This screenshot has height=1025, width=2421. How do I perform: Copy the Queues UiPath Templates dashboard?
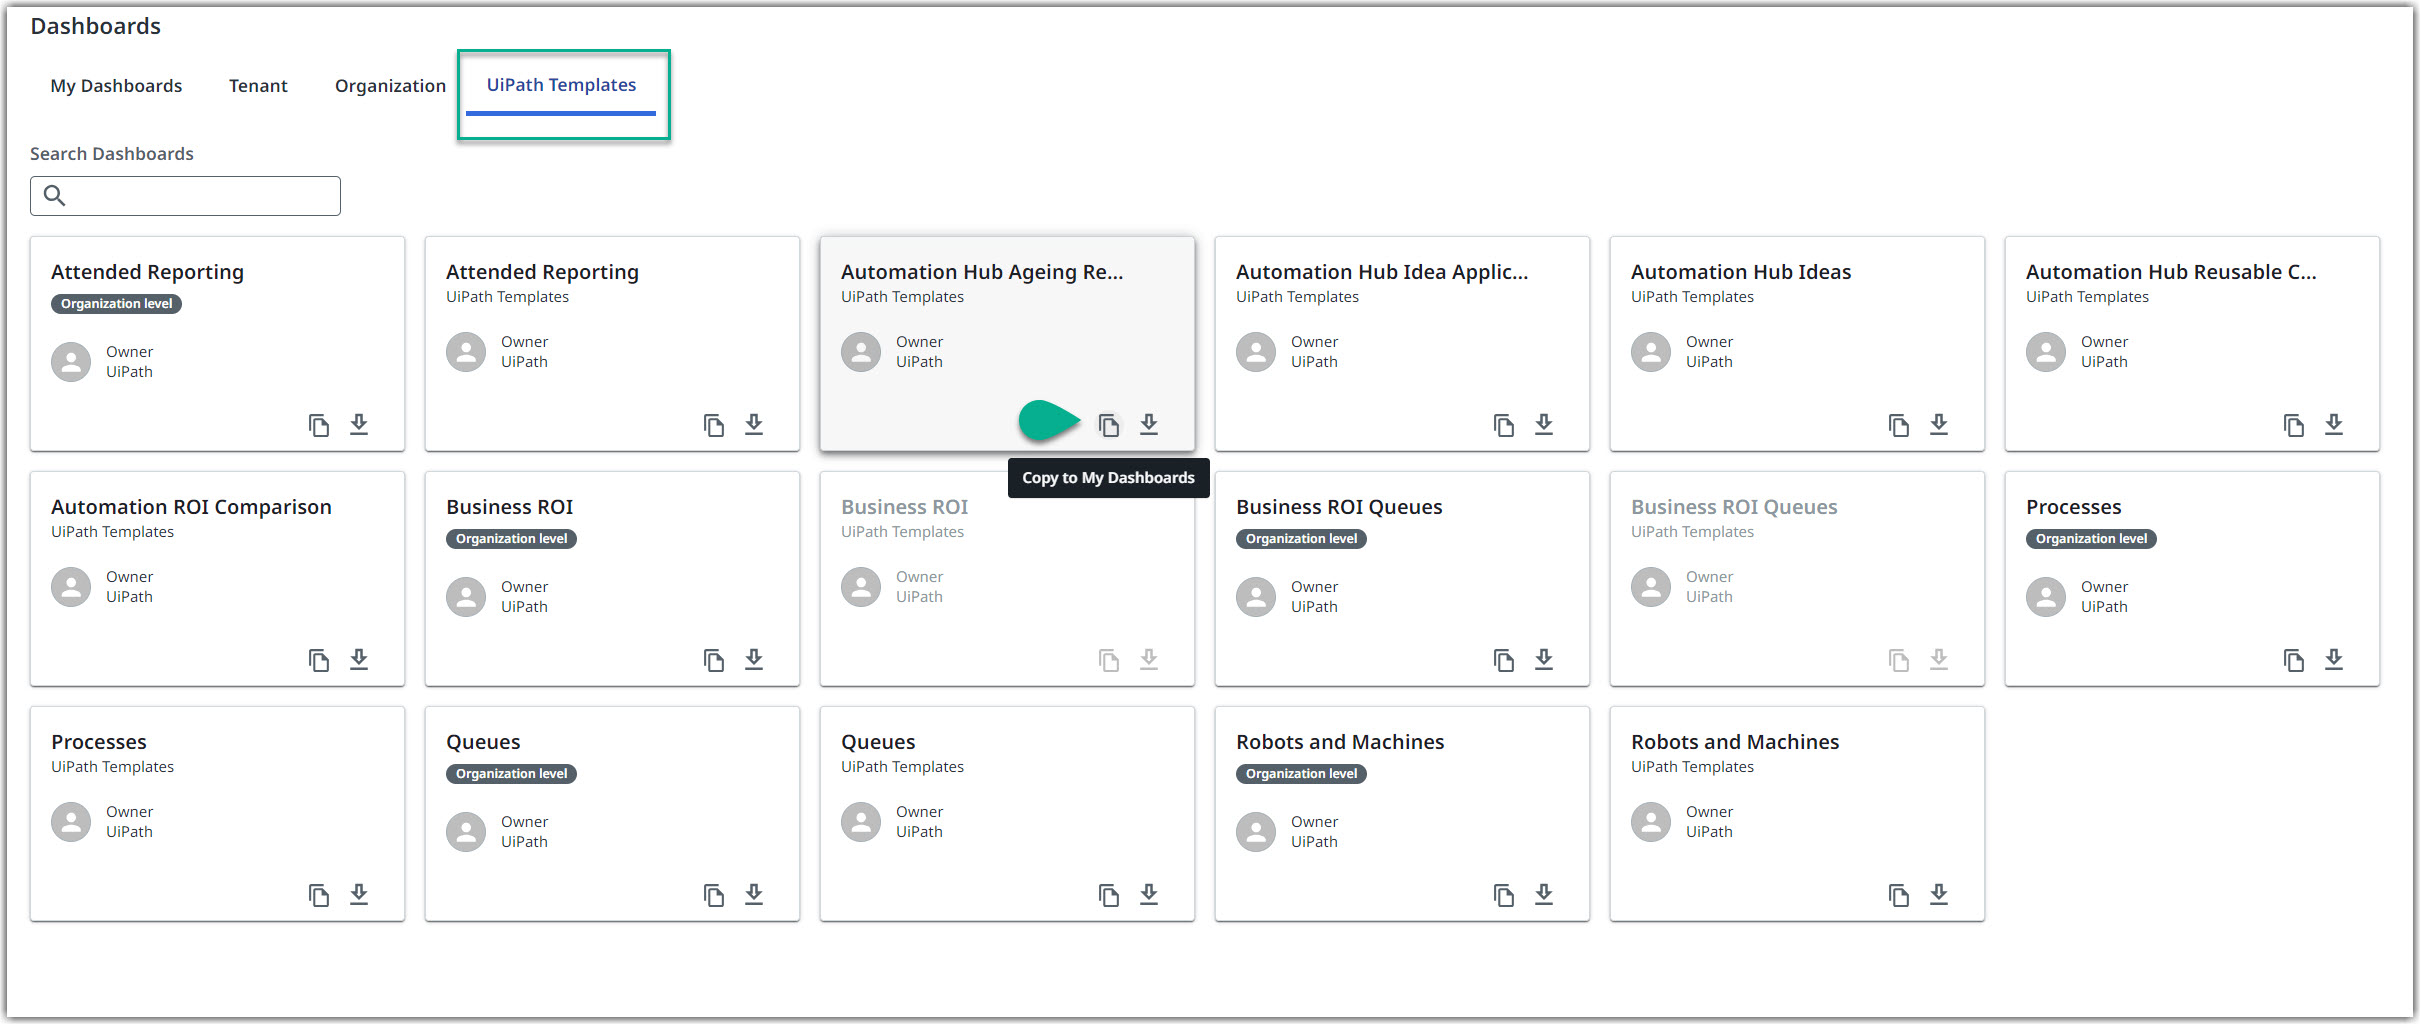point(1109,894)
